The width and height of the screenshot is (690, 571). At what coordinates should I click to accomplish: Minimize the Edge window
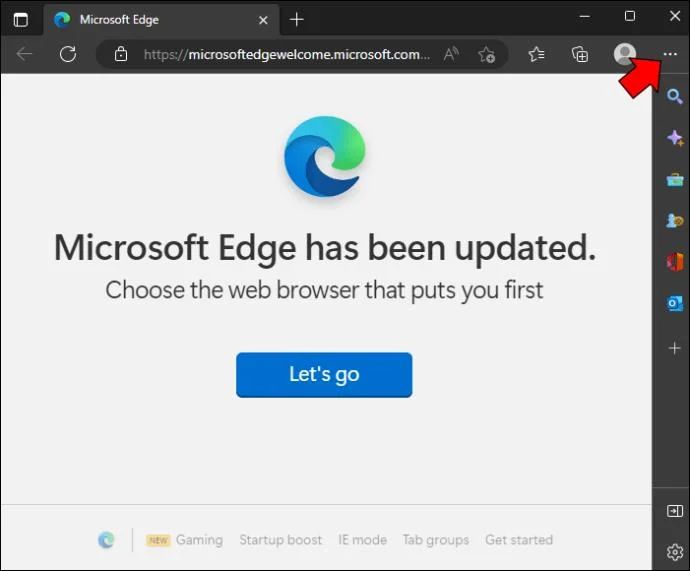click(x=584, y=17)
